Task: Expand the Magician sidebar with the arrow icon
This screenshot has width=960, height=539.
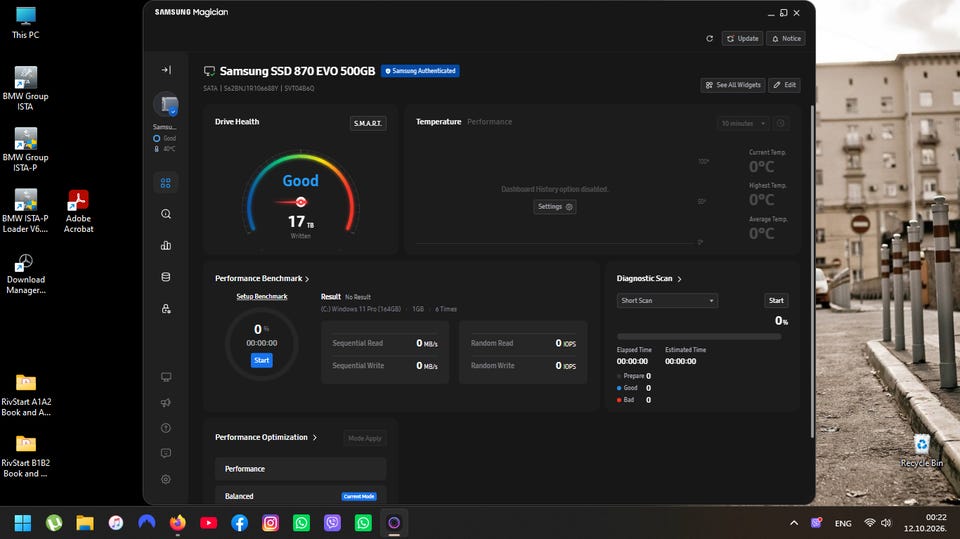Action: (166, 70)
